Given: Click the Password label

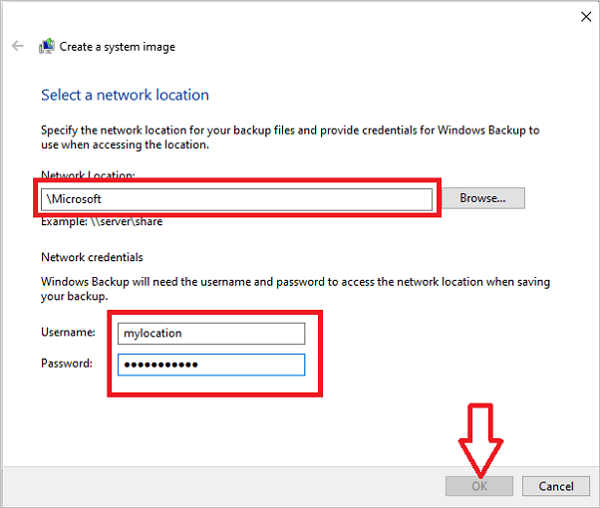Looking at the screenshot, I should [x=67, y=363].
